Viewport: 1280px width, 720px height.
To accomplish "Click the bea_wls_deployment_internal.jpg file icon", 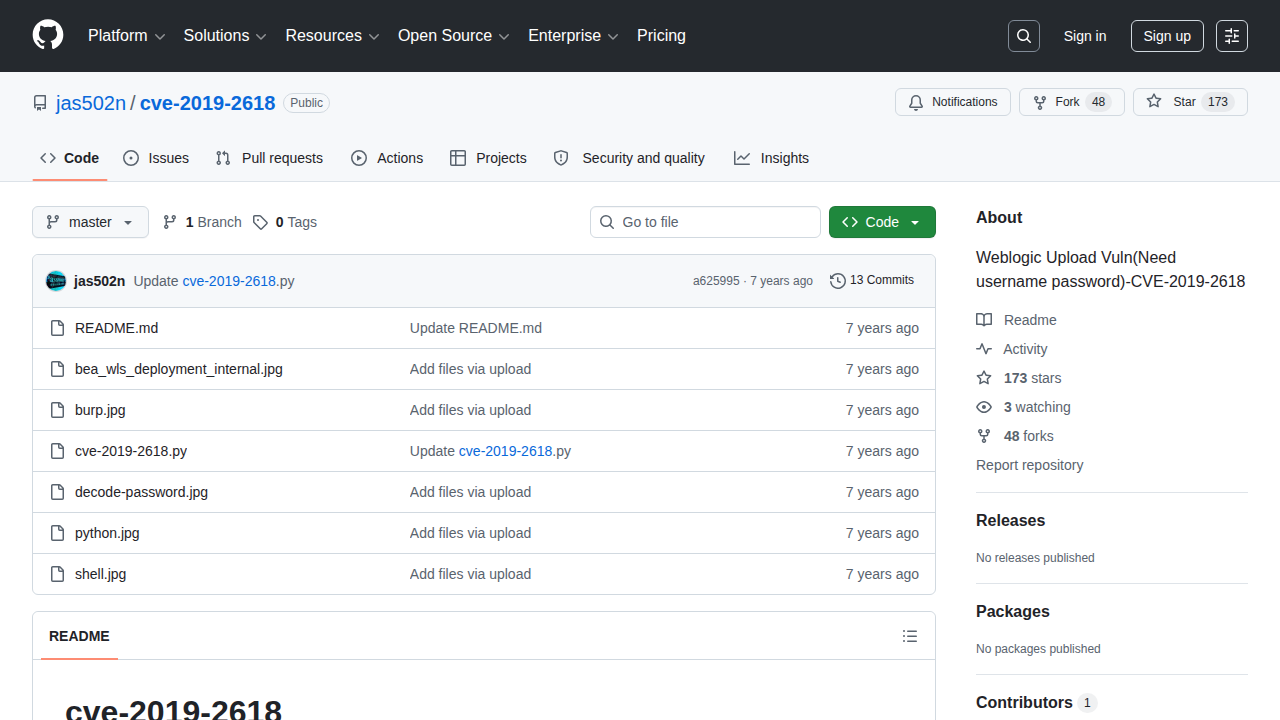I will pos(57,369).
